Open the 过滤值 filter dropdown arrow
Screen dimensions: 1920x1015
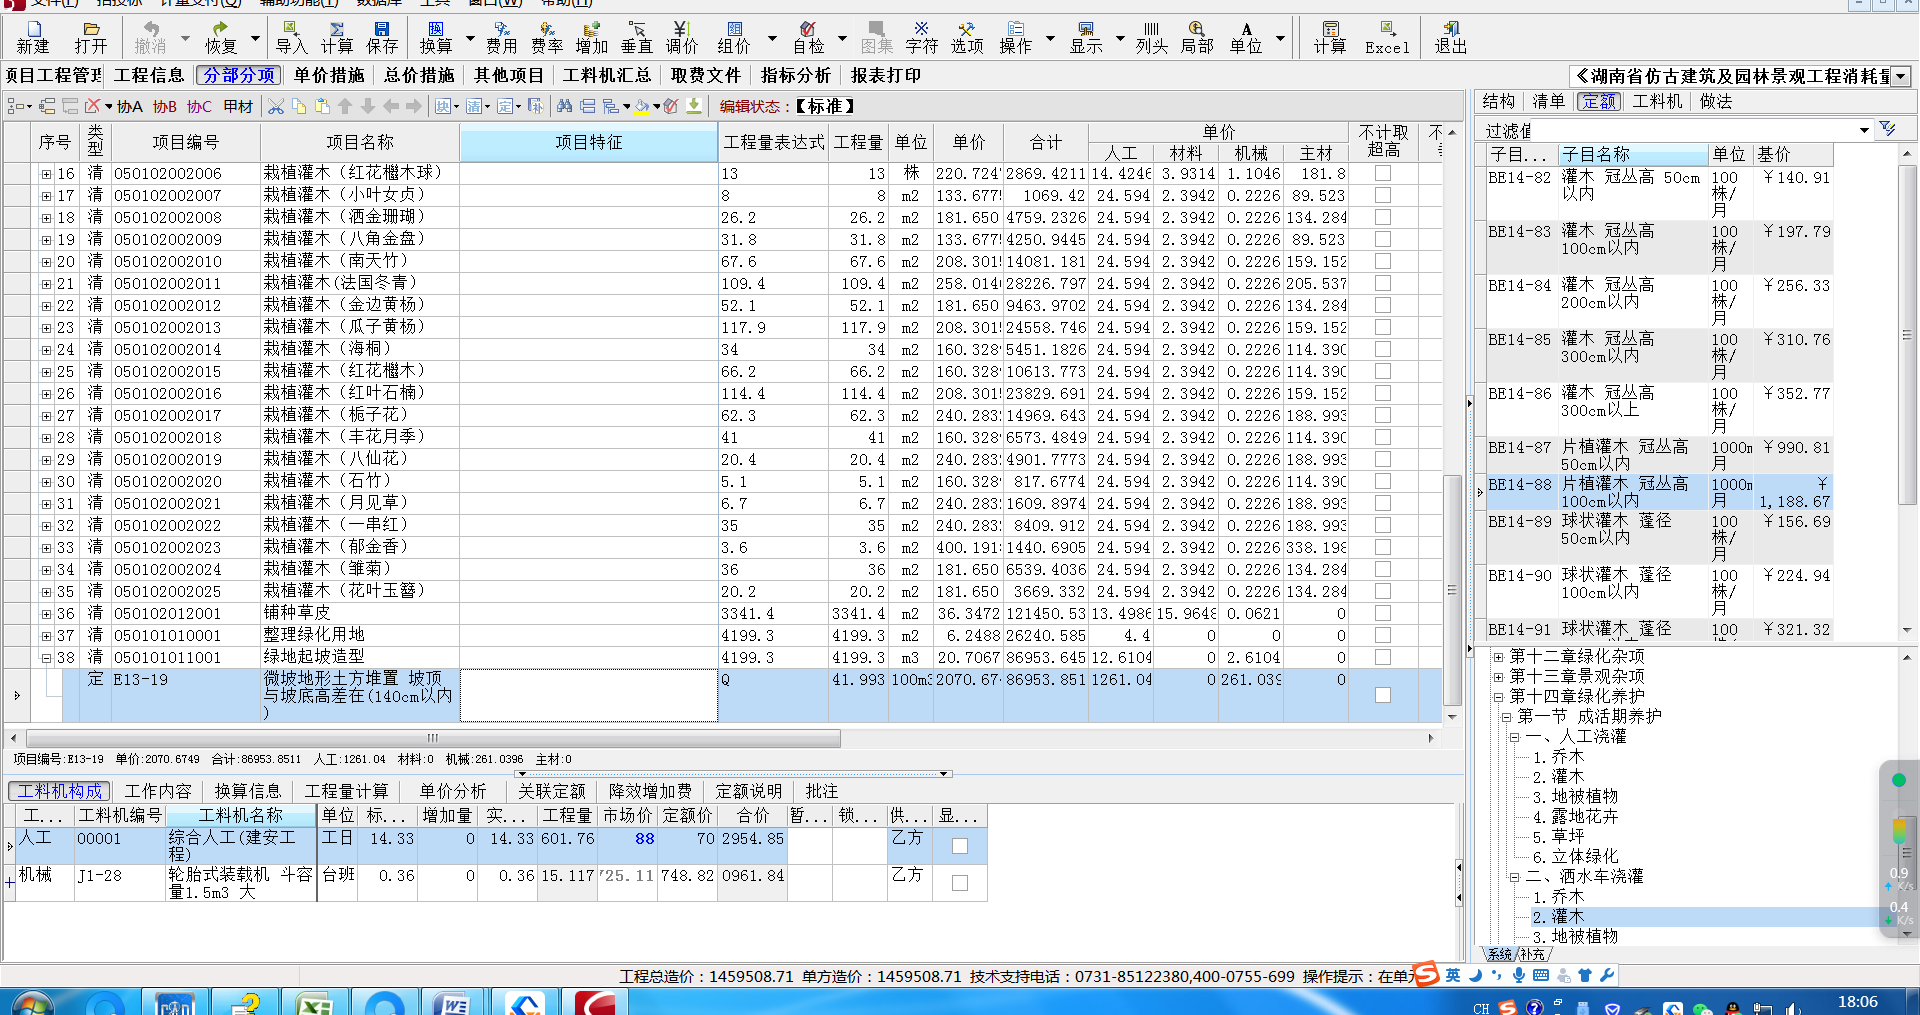click(x=1864, y=130)
